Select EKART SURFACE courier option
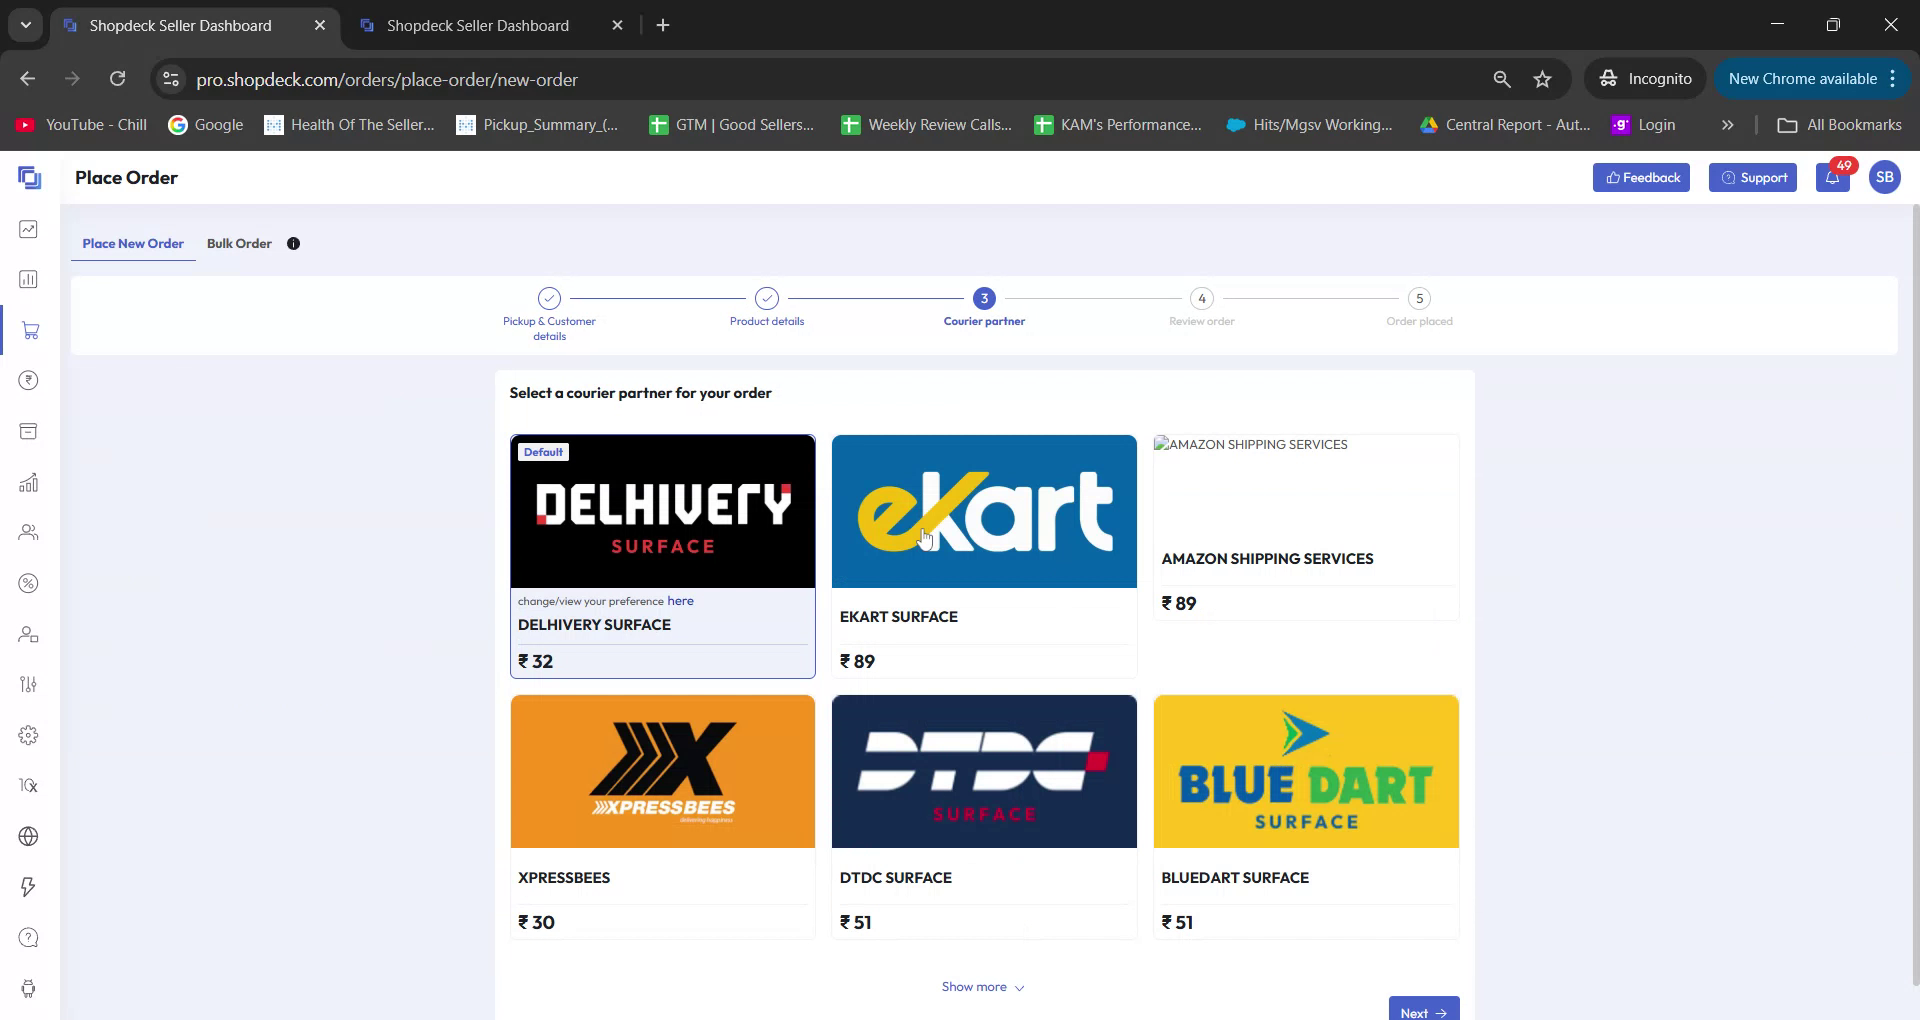The height and width of the screenshot is (1020, 1920). [983, 556]
